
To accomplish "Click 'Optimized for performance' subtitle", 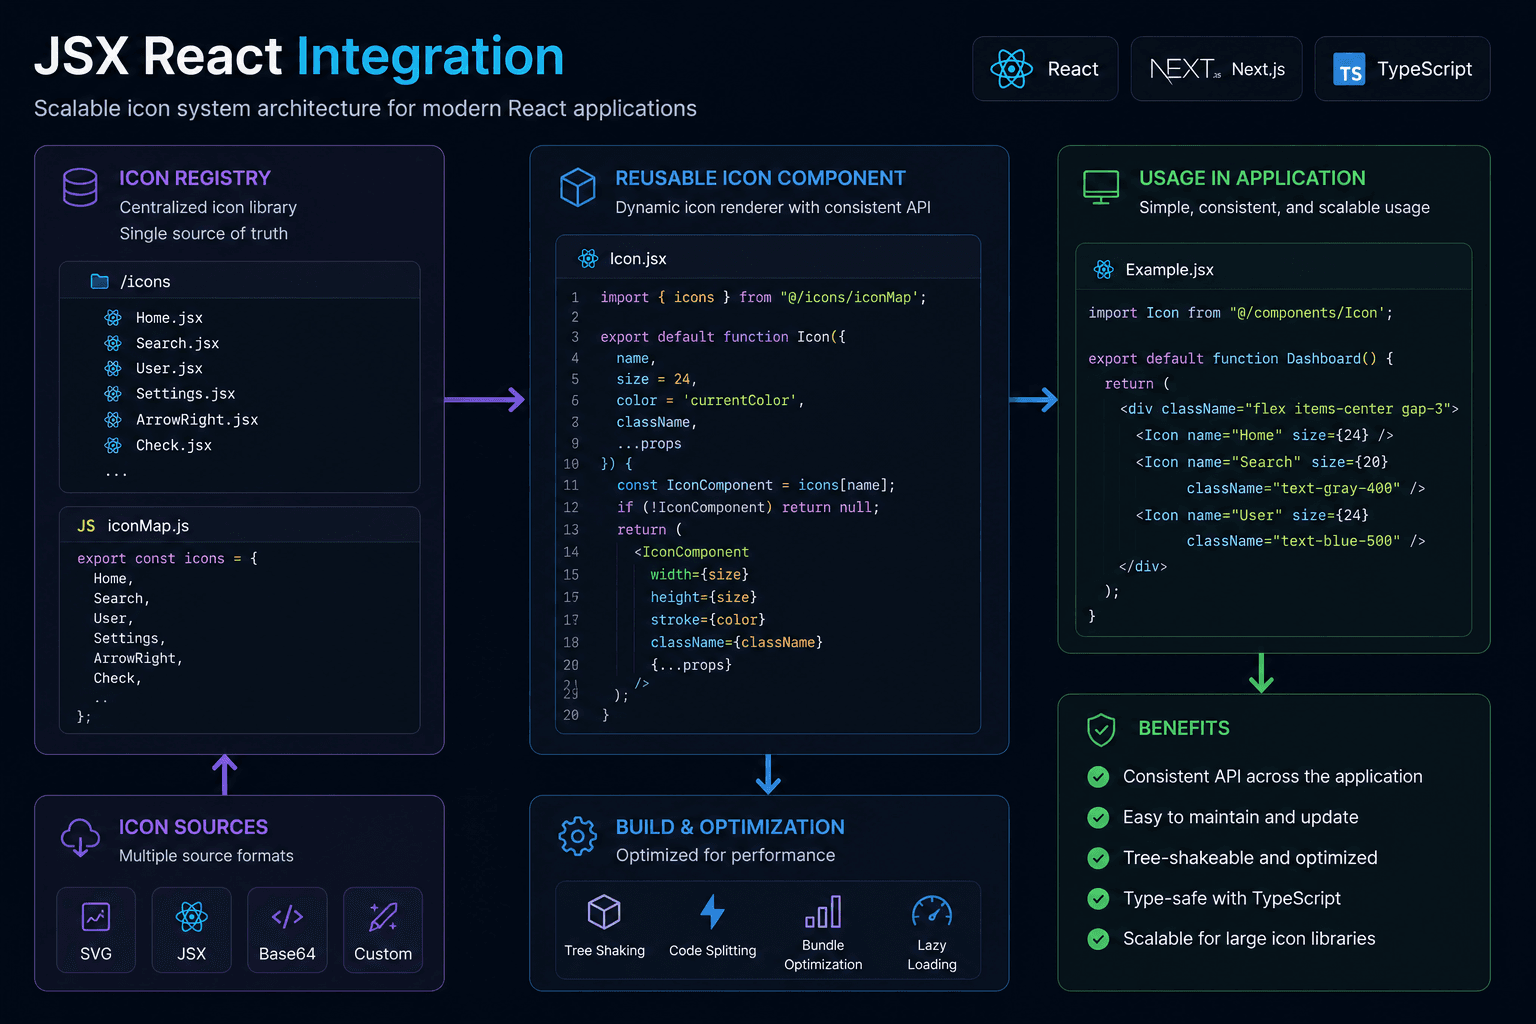I will (725, 855).
